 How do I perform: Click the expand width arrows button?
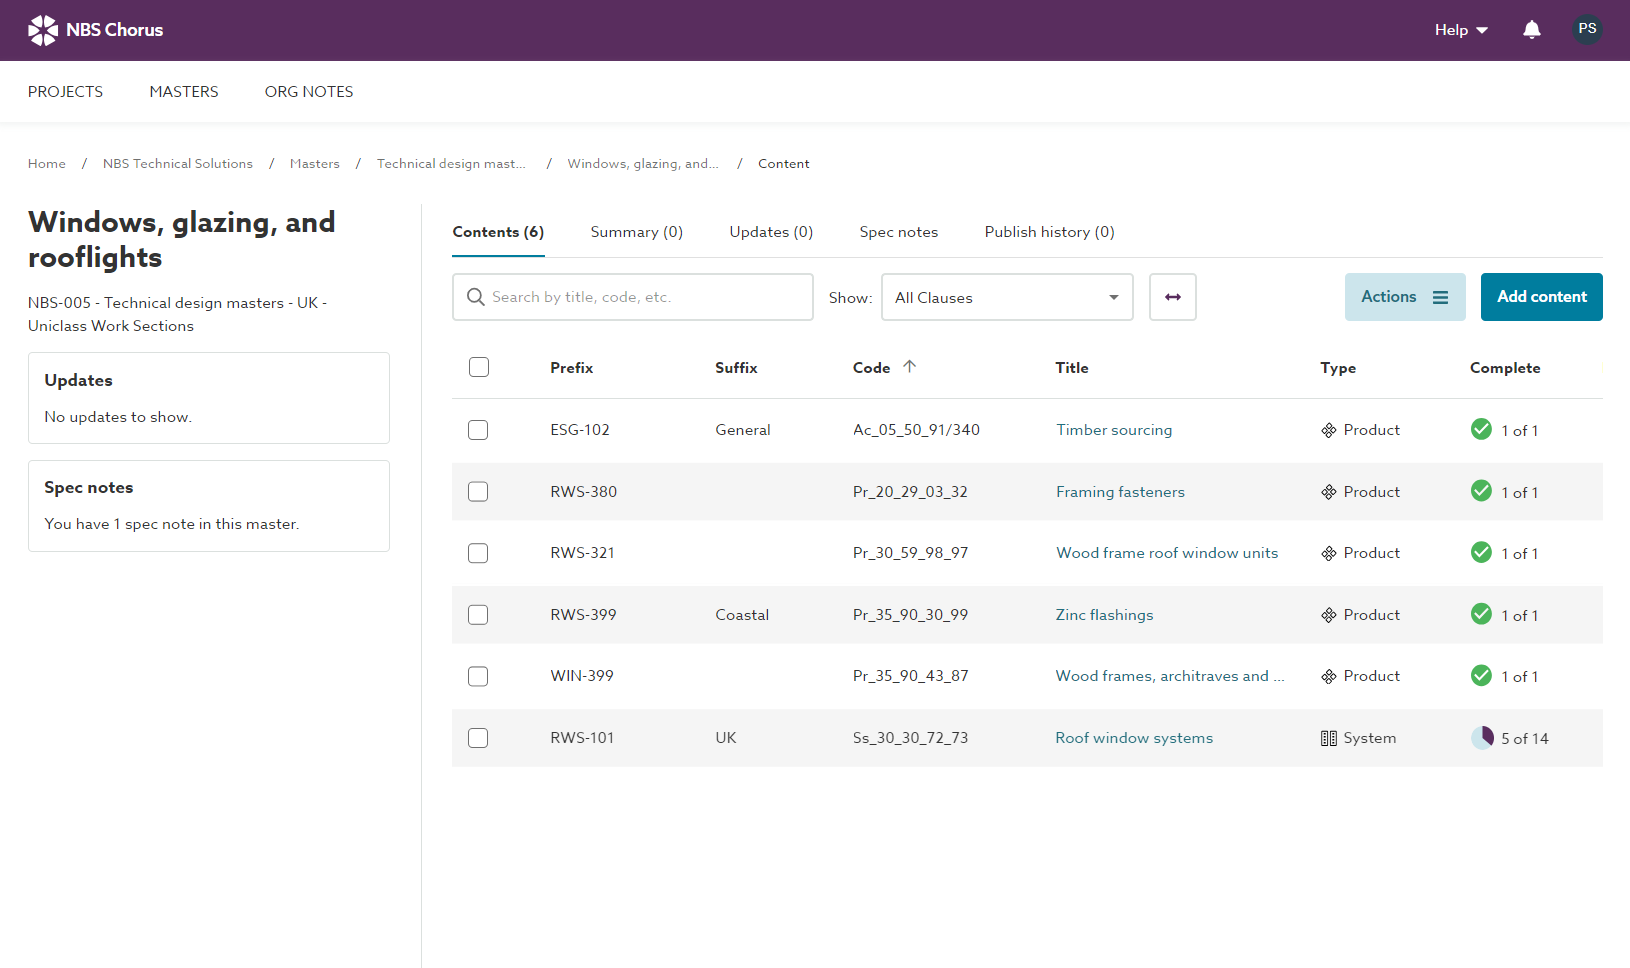click(1172, 297)
